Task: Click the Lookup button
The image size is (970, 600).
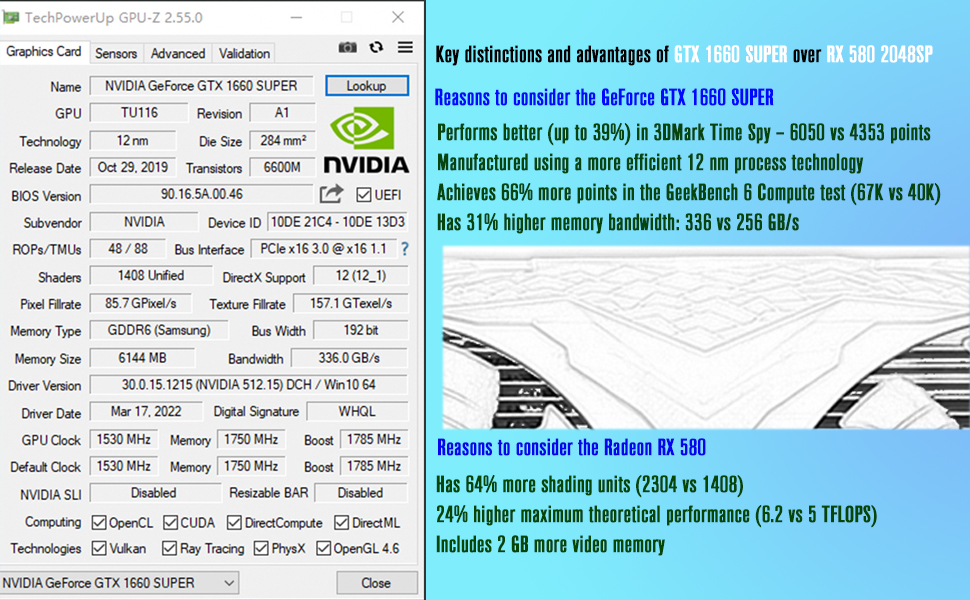Action: [367, 86]
